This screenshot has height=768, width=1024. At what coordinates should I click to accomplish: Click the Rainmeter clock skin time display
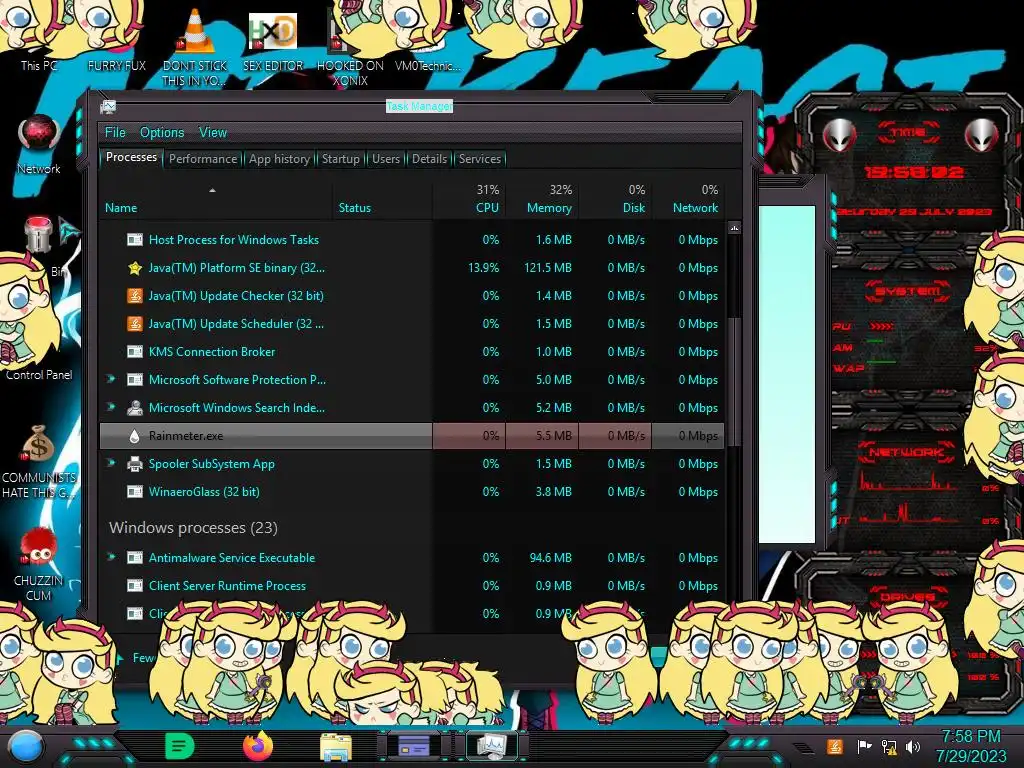coord(913,172)
